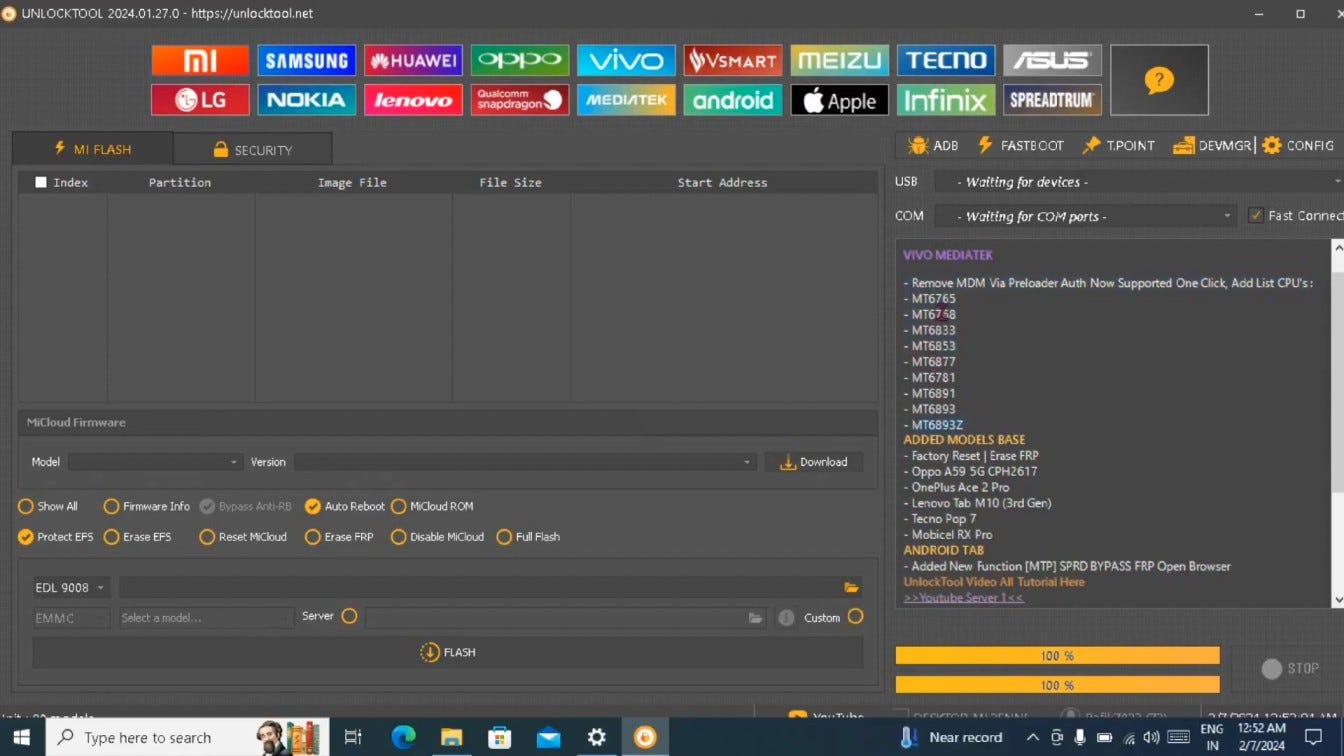Enable the Erase EFS option
This screenshot has height=756, width=1344.
[138, 537]
